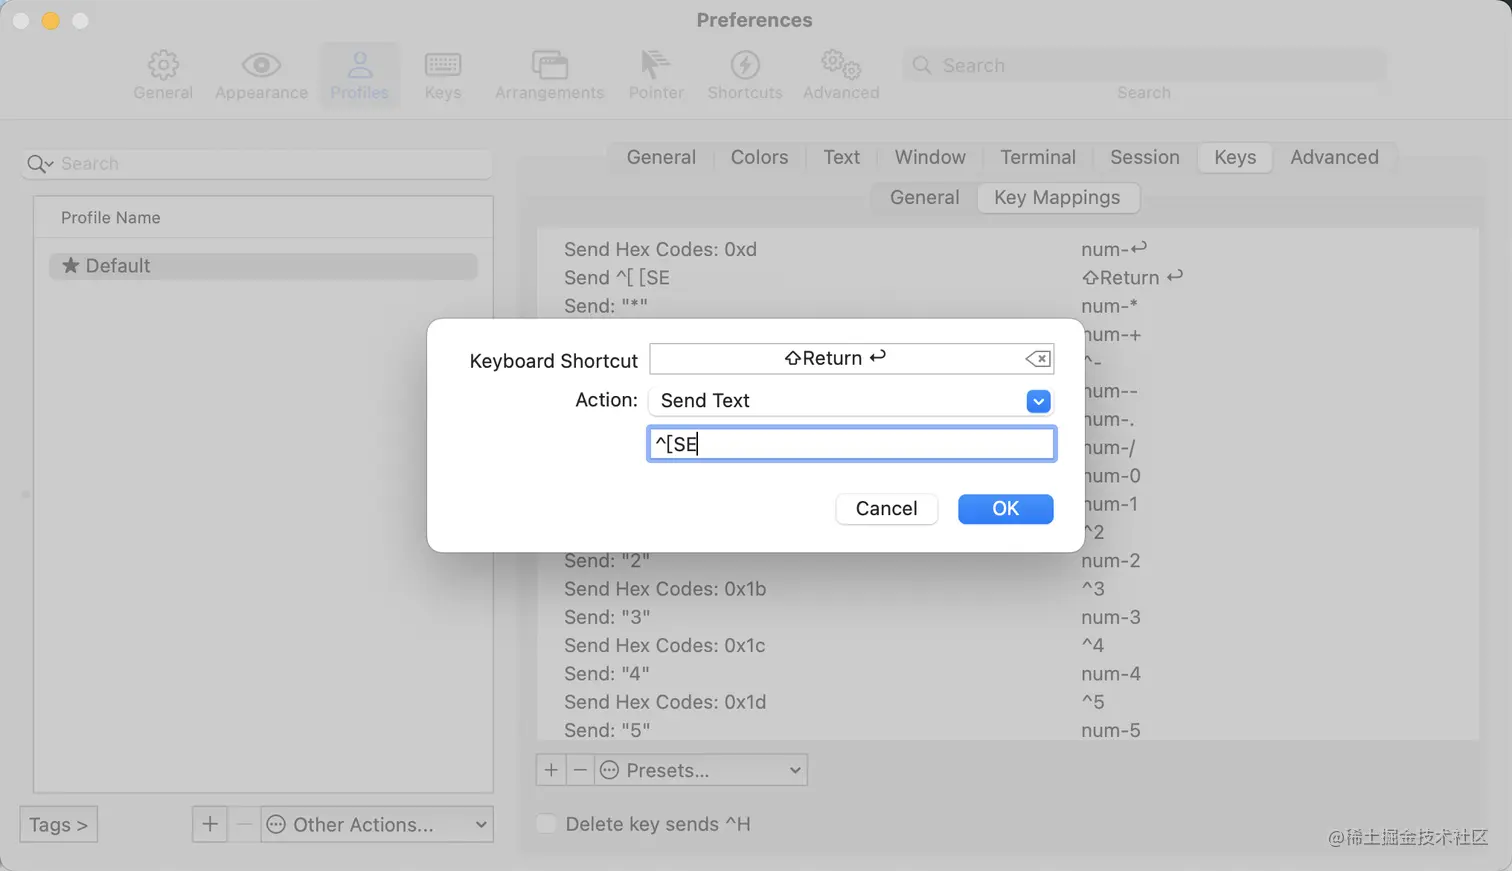1512x871 pixels.
Task: Open the Keys toolbar pane
Action: 443,75
